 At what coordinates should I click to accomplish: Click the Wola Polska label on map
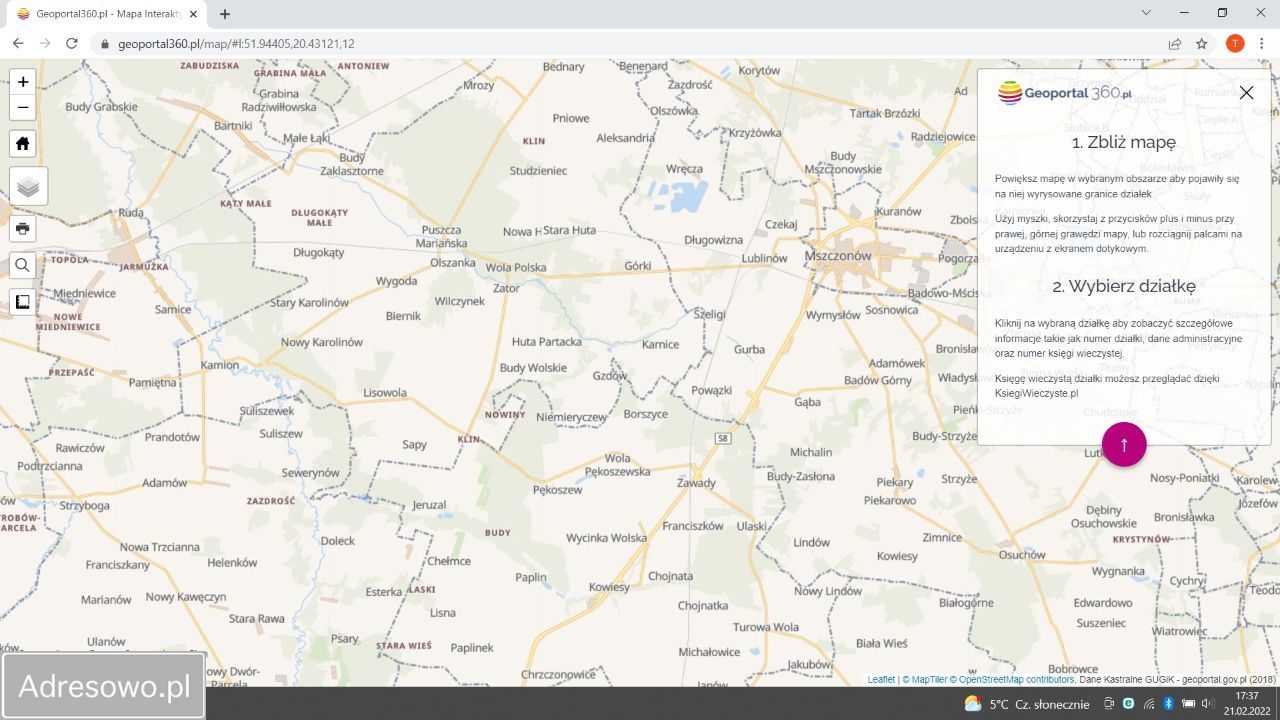pos(516,268)
